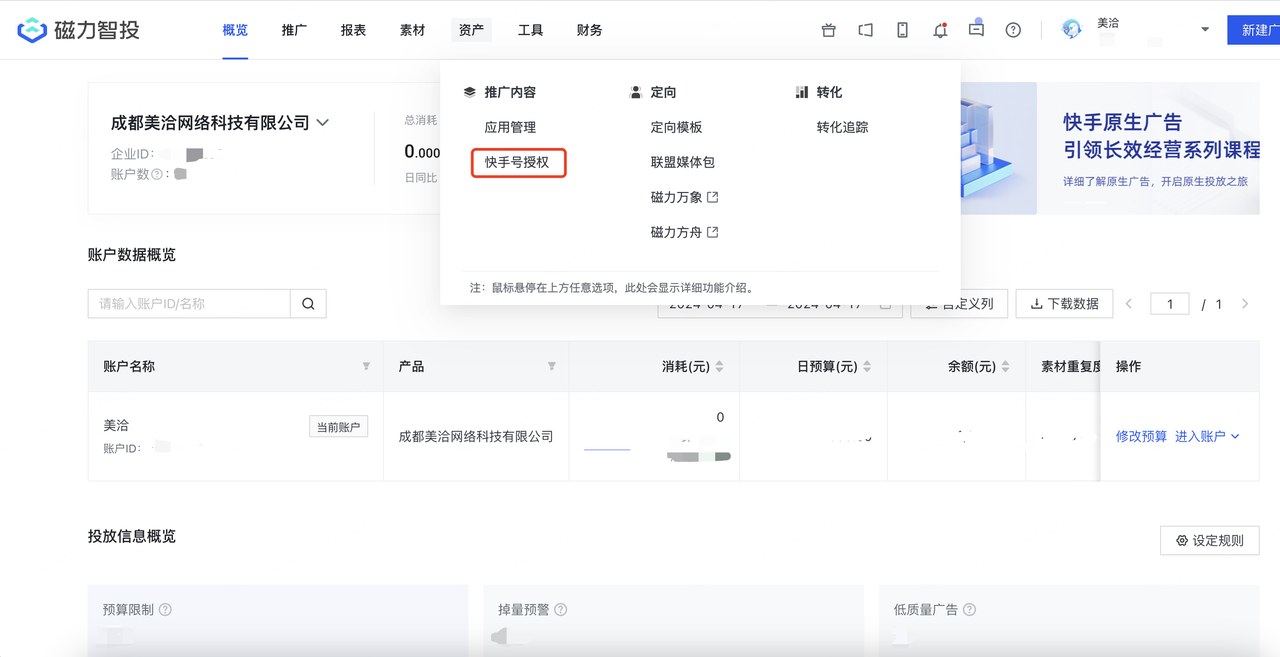Sort by 余额(元) column arrows
The width and height of the screenshot is (1280, 657).
[x=1005, y=367]
